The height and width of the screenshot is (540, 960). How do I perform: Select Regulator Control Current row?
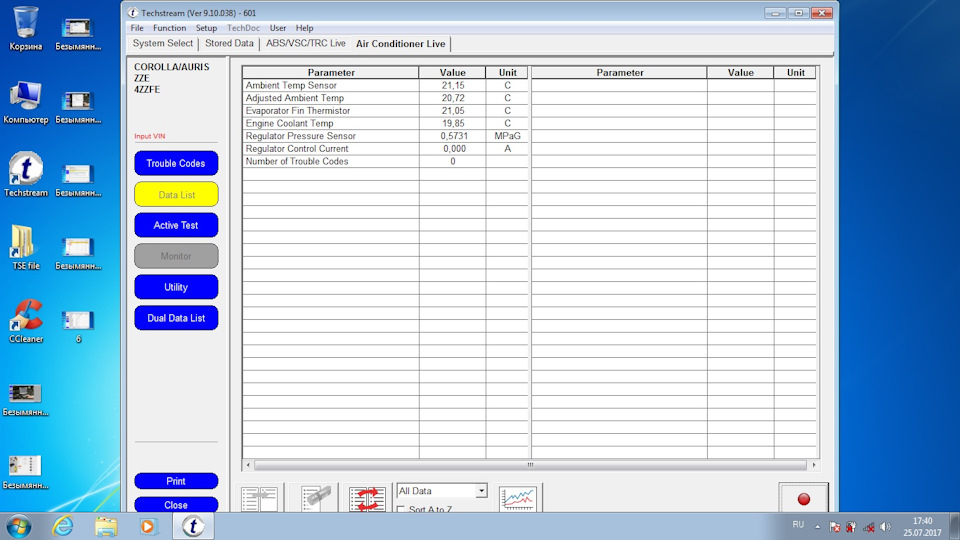(x=385, y=149)
